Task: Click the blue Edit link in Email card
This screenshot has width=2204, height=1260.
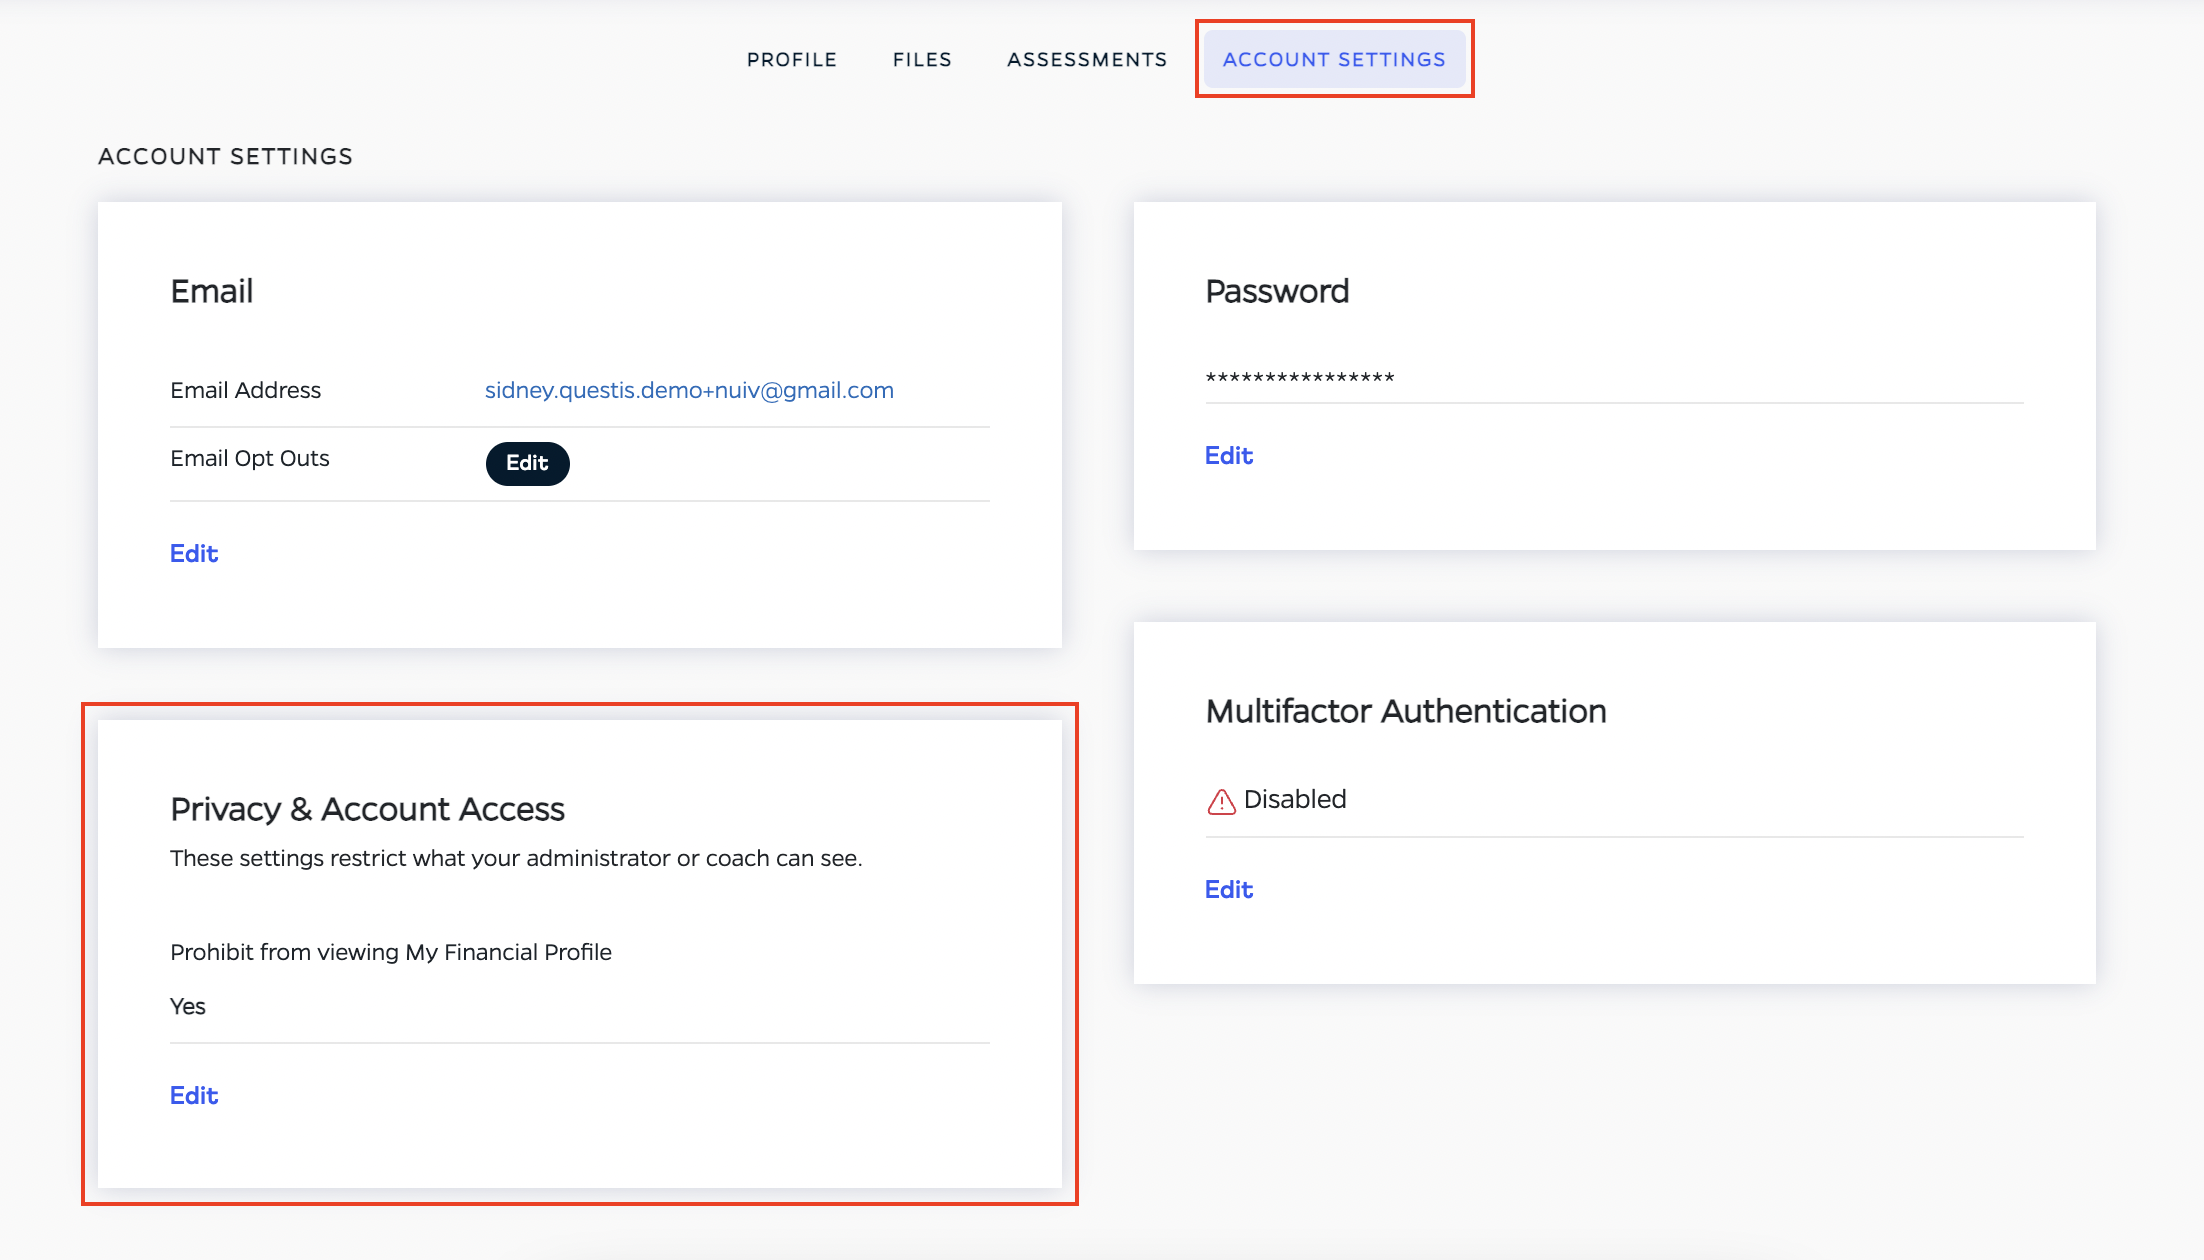Action: coord(194,554)
